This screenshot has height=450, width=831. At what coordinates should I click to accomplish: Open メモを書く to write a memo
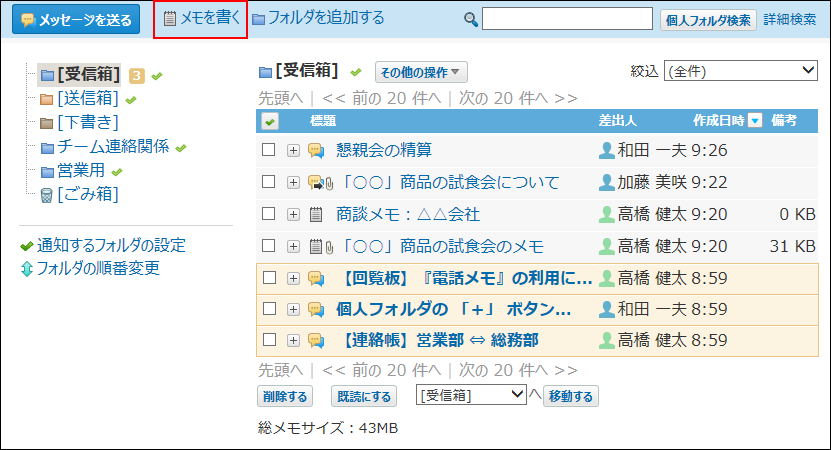[x=201, y=19]
